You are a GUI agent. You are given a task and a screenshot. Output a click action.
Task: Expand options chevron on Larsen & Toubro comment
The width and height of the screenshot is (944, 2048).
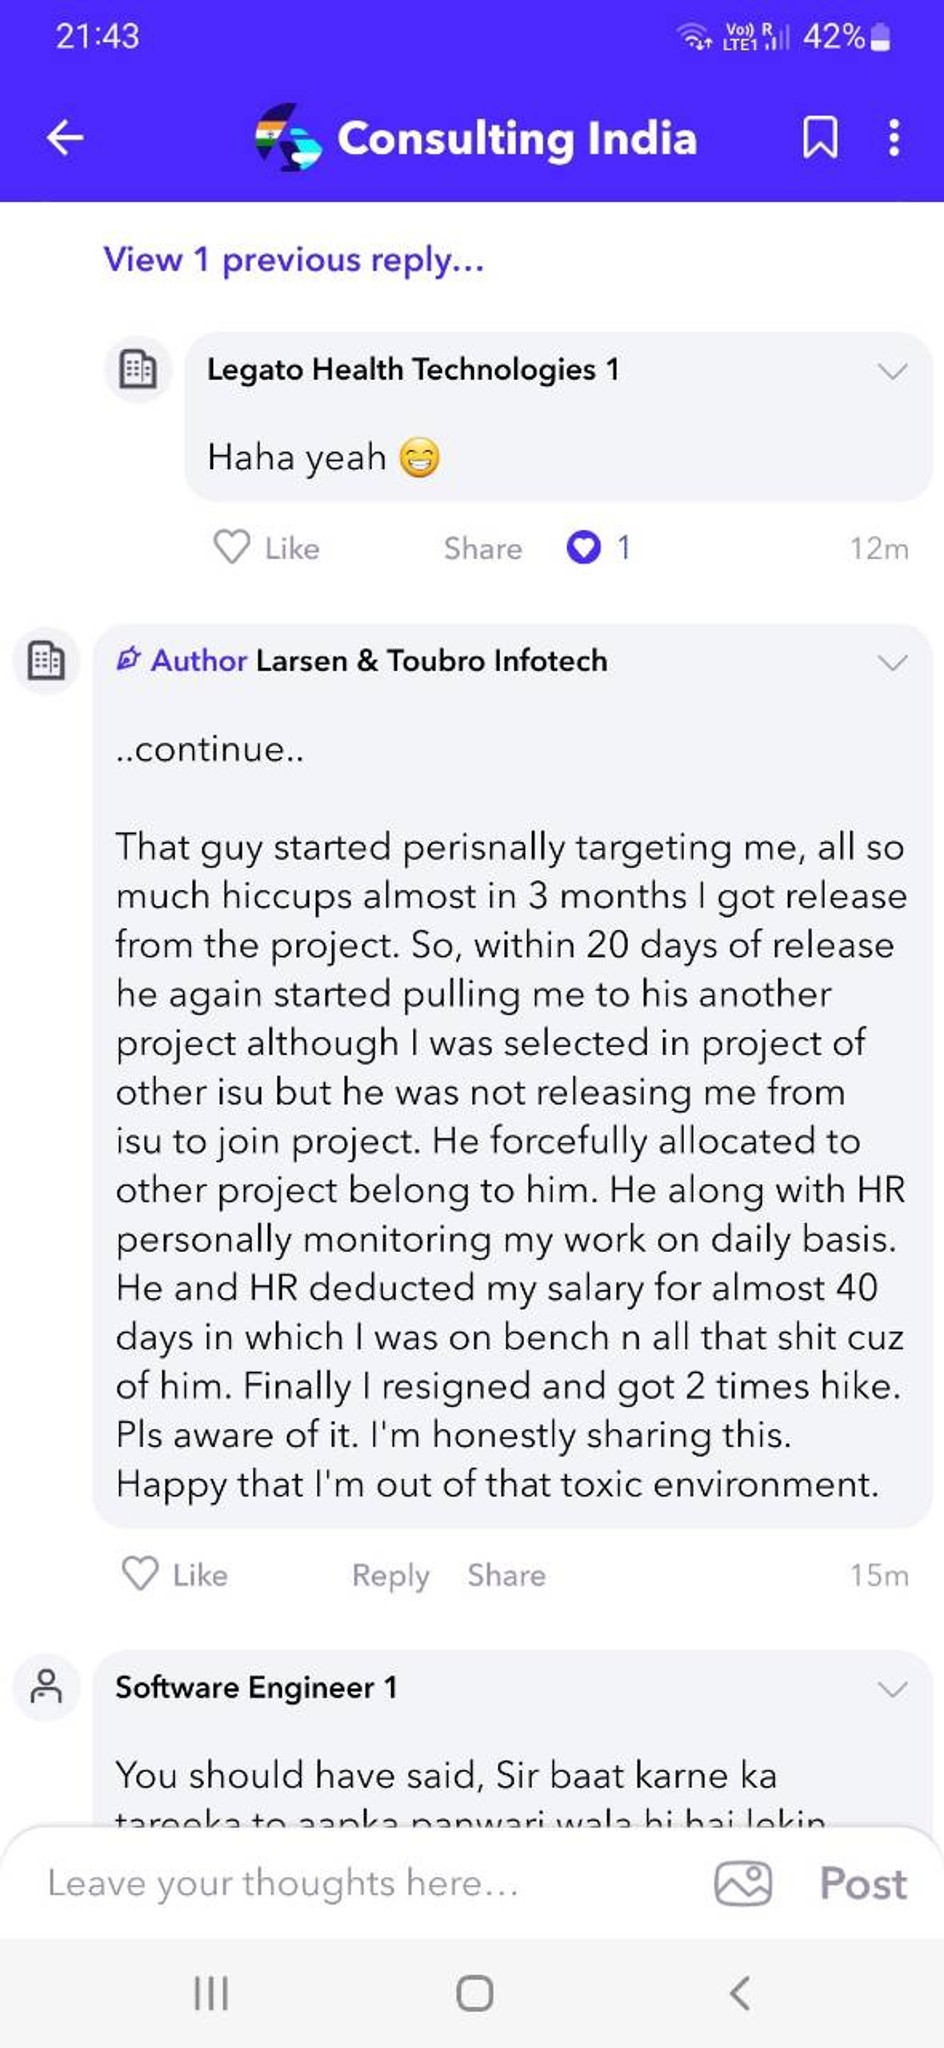892,662
